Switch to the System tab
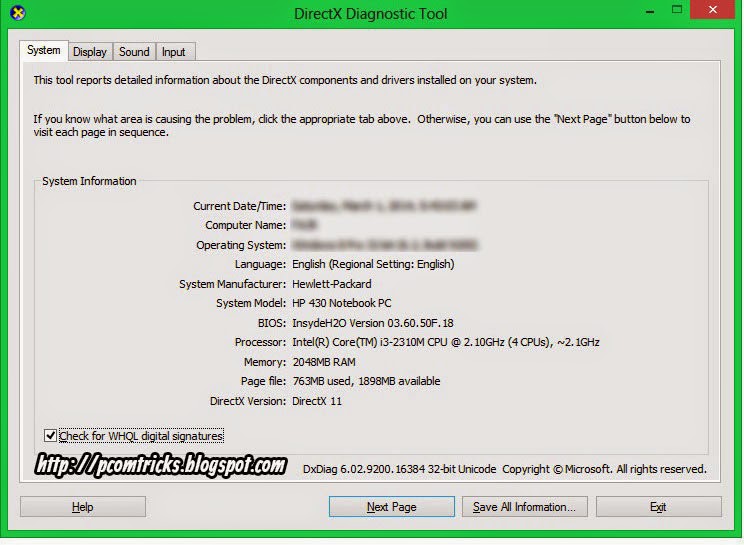This screenshot has height=545, width=744. (44, 50)
